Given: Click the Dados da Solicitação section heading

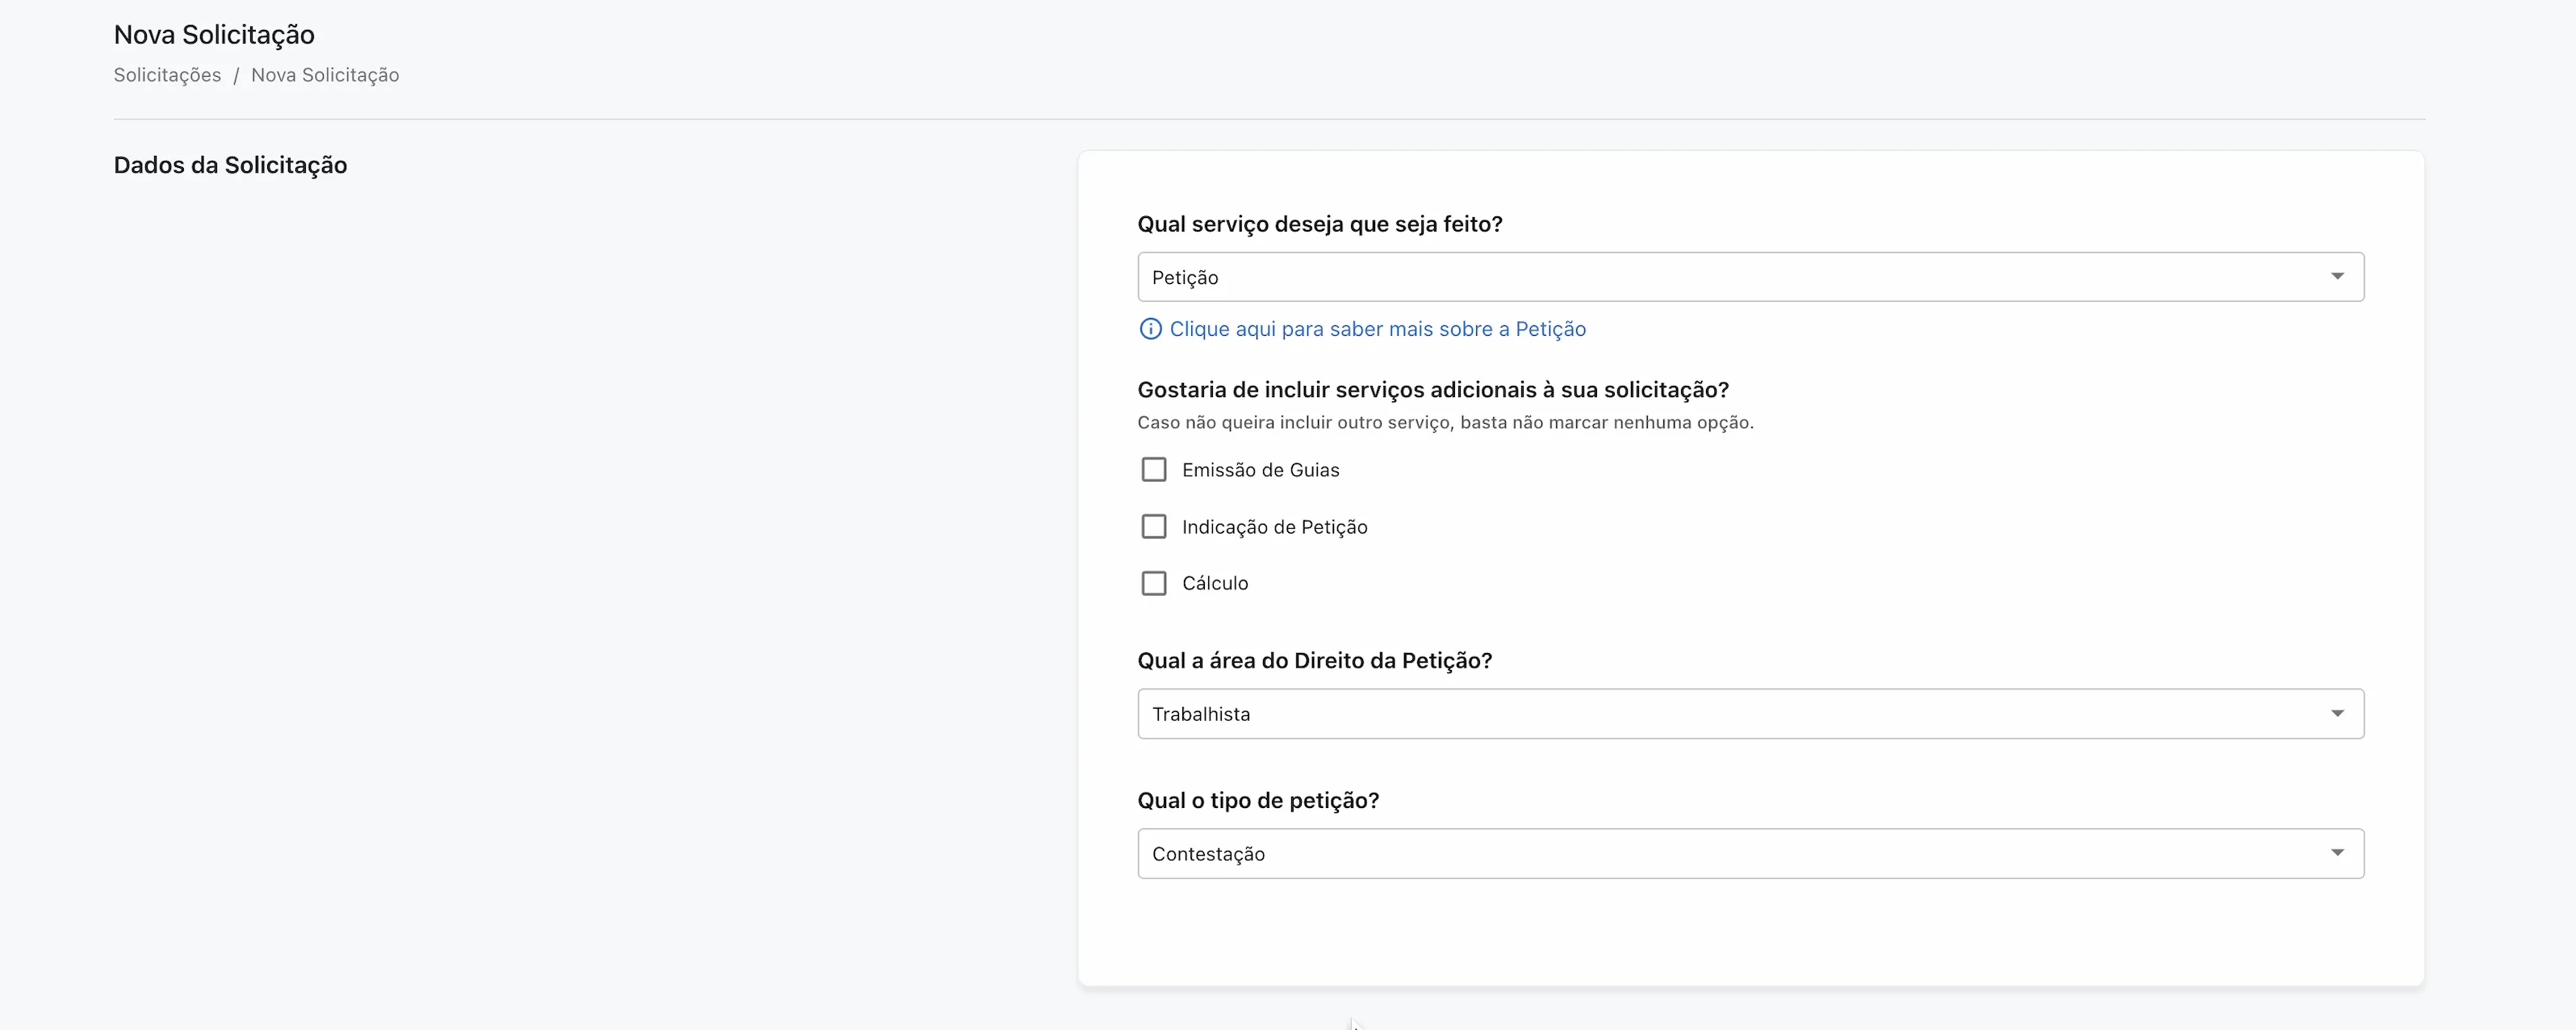Looking at the screenshot, I should click(230, 165).
